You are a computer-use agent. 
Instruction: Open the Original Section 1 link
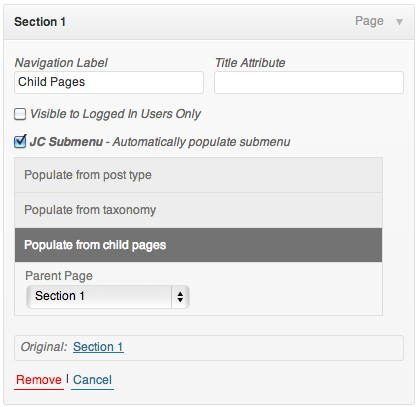[98, 347]
